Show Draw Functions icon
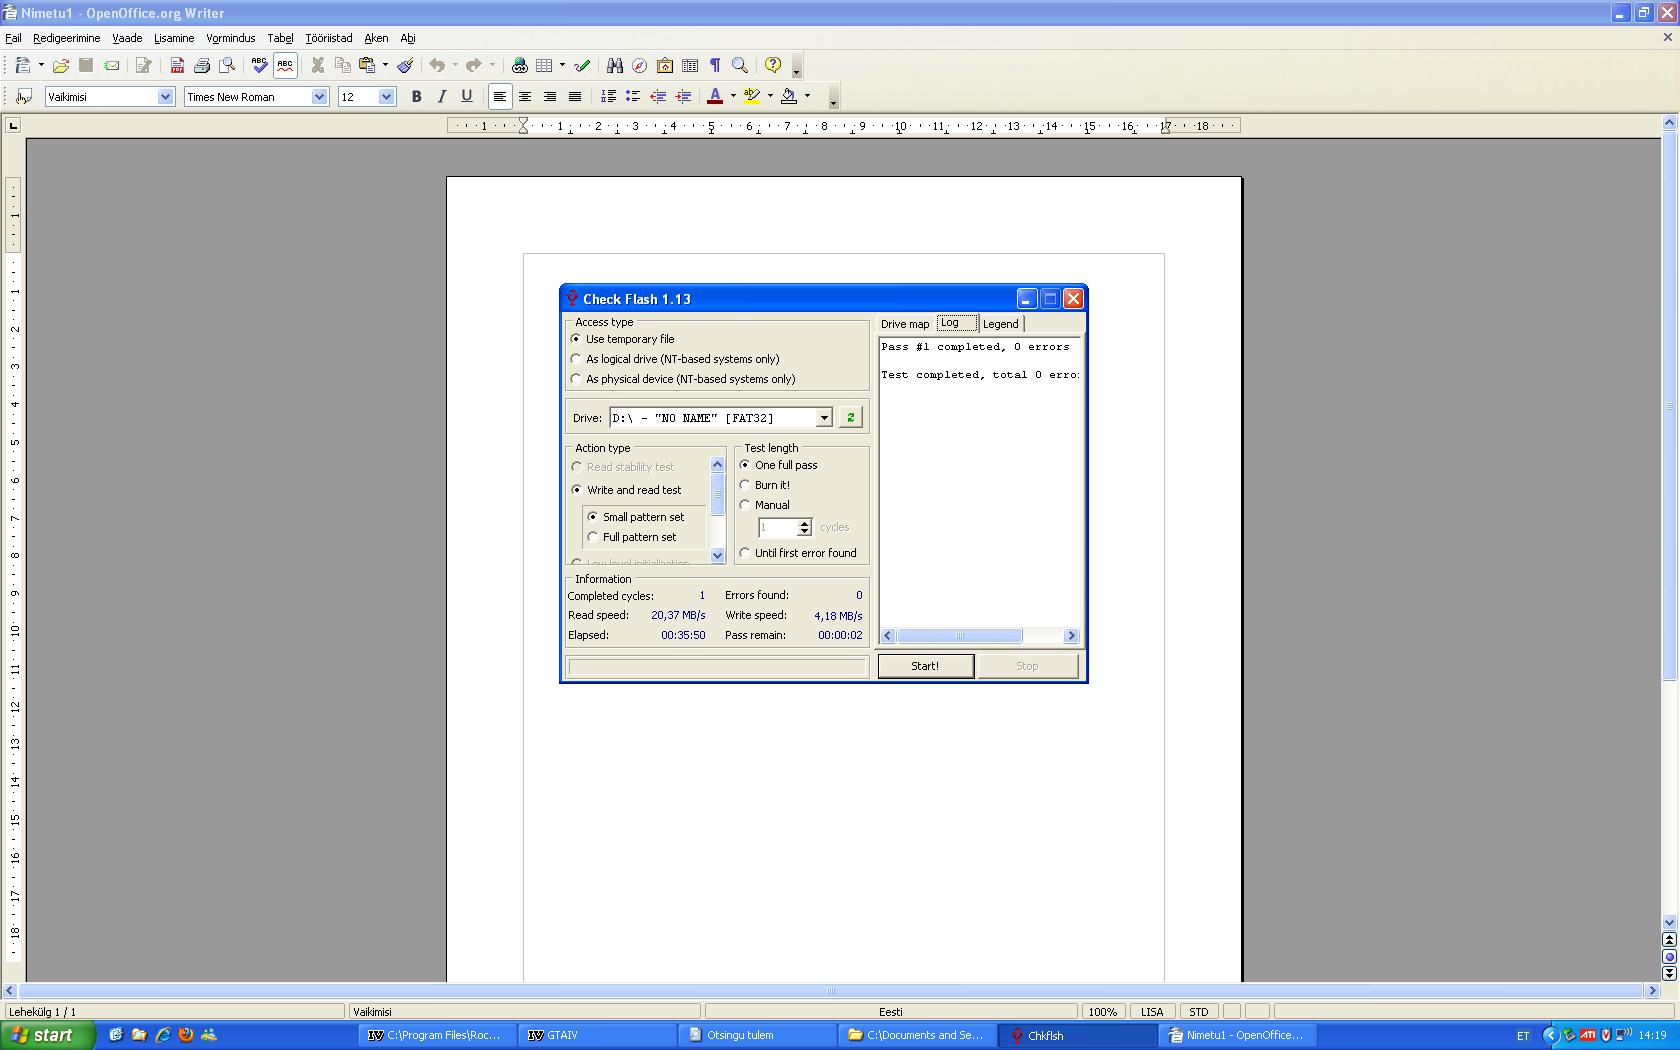 [x=582, y=66]
